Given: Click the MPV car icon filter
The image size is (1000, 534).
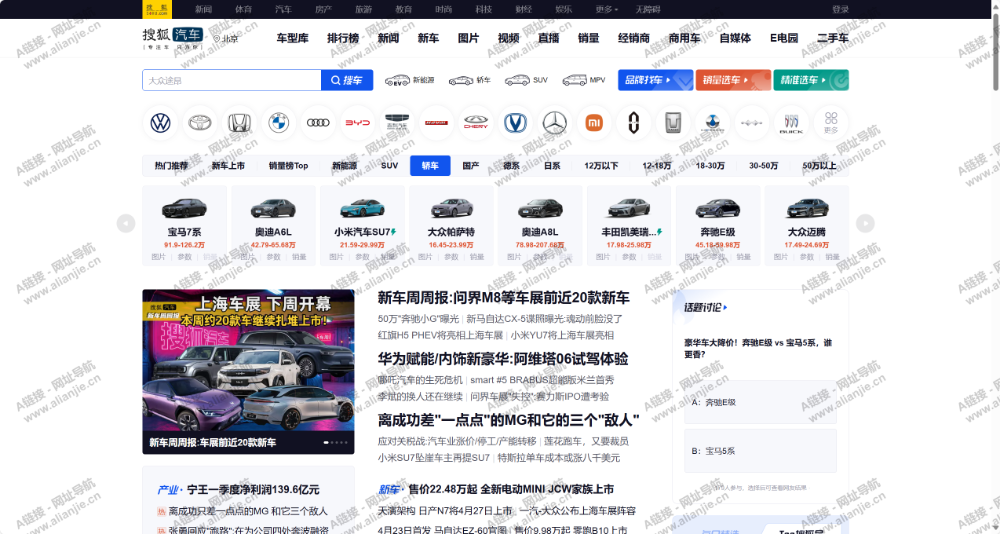Looking at the screenshot, I should coord(584,80).
